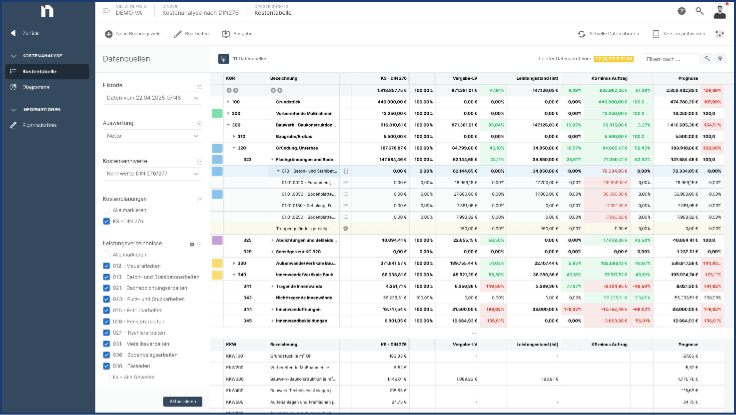Click the green color swatch of row 200
736x415 pixels.
pos(217,113)
